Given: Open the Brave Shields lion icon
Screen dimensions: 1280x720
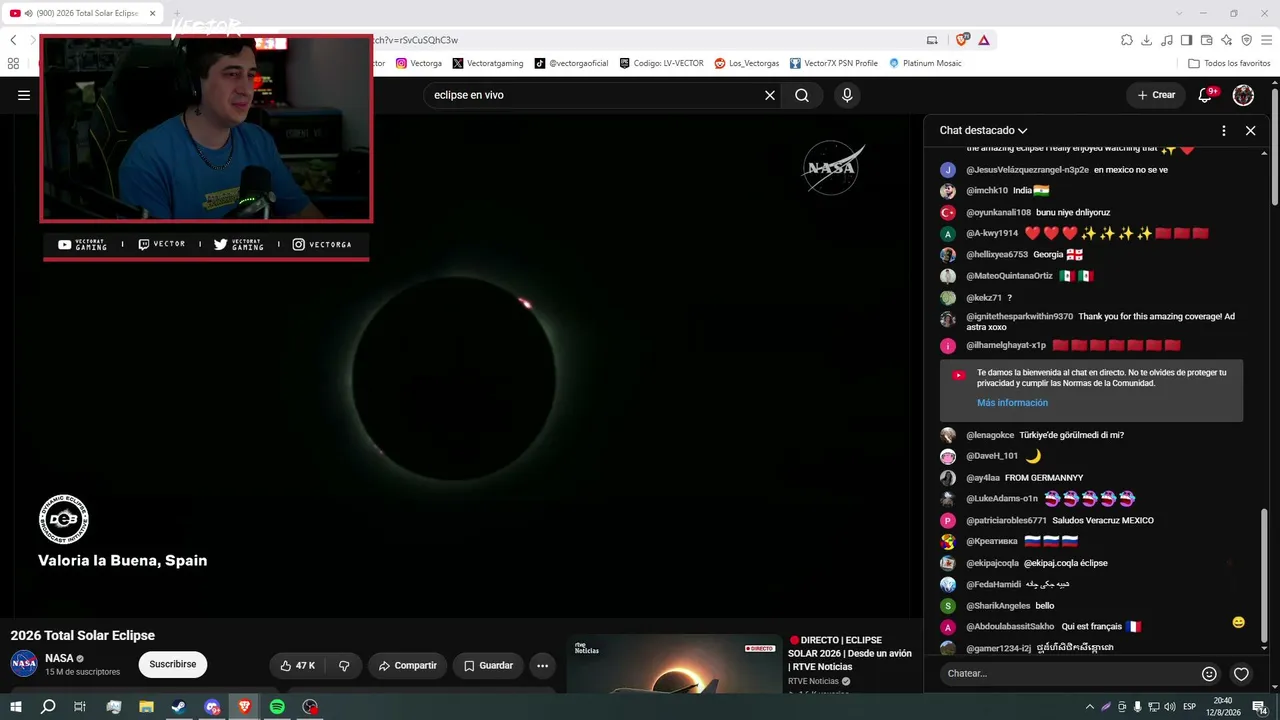Looking at the screenshot, I should pos(962,40).
